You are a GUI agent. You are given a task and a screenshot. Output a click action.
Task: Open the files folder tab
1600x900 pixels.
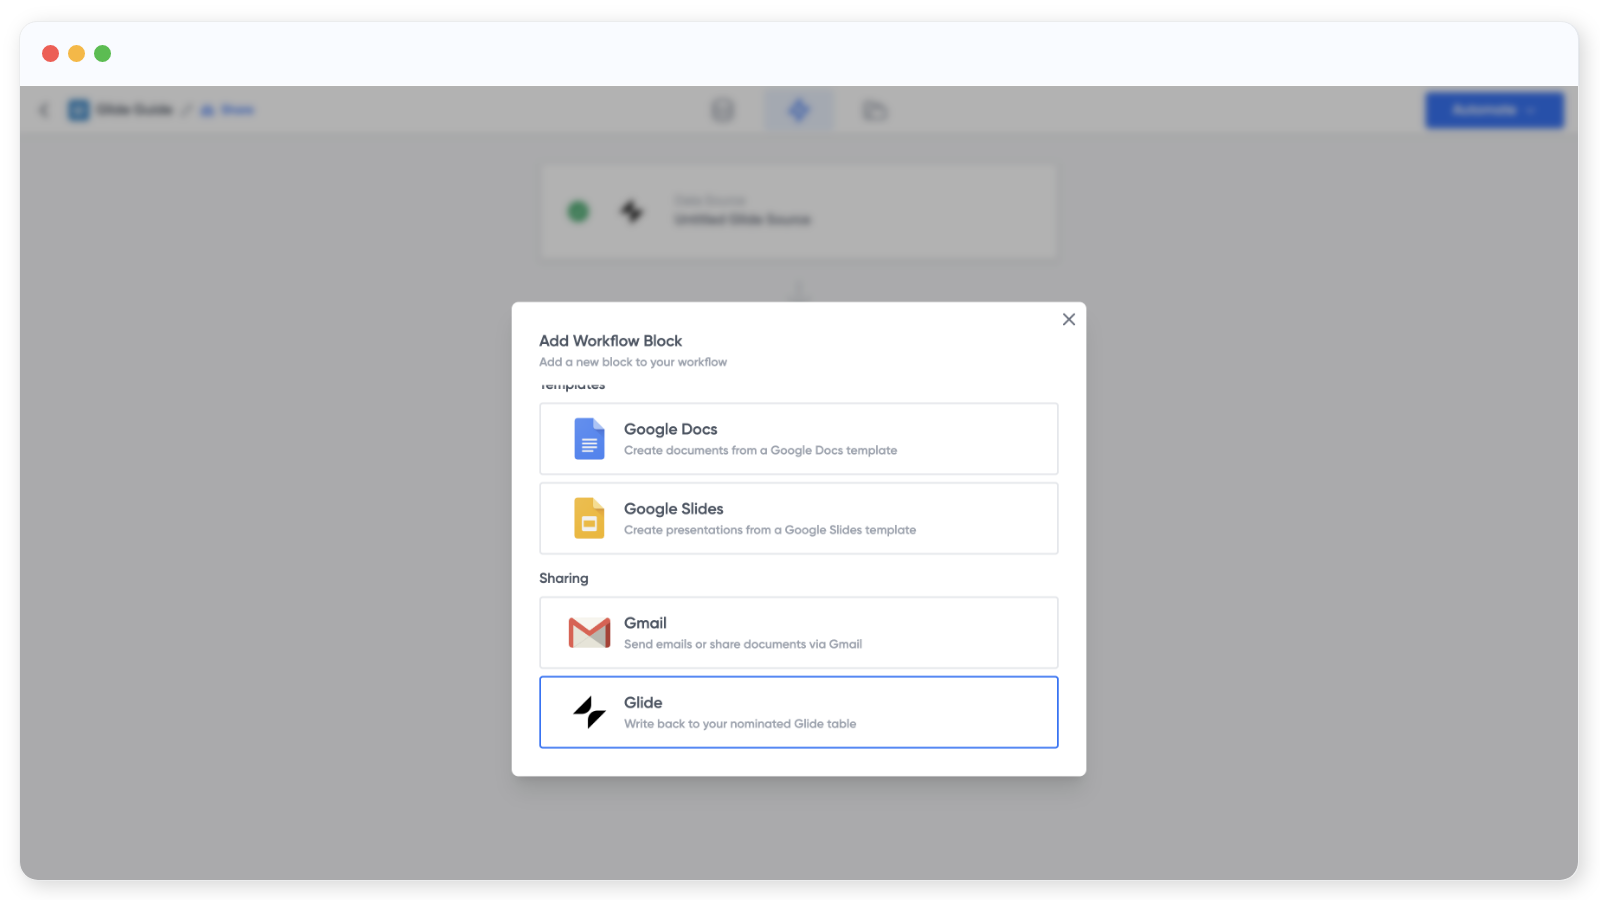(x=874, y=110)
